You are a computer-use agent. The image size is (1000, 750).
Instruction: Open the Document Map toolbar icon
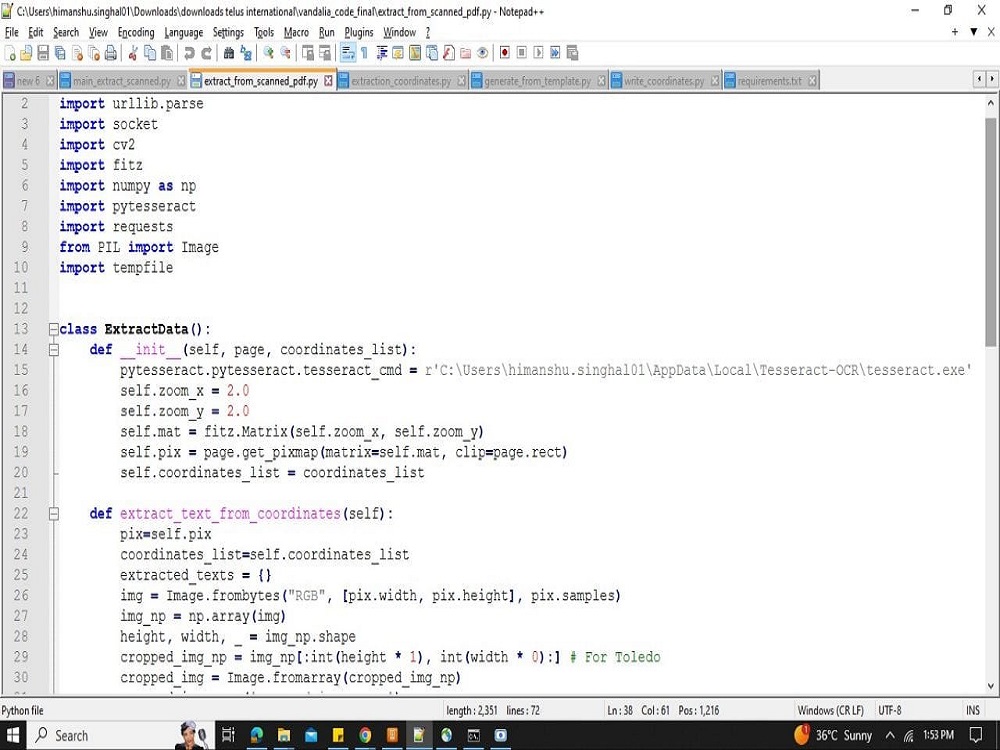pyautogui.click(x=415, y=53)
